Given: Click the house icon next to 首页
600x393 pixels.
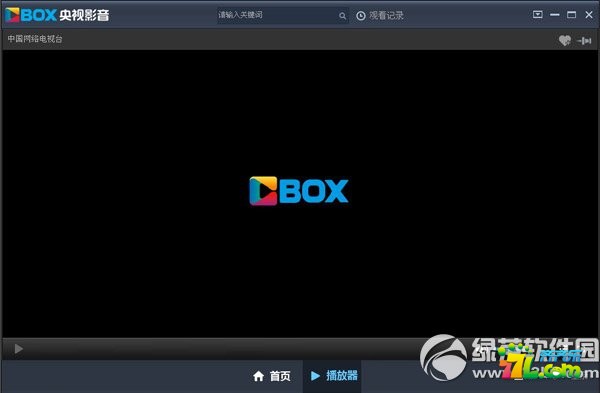Looking at the screenshot, I should (259, 376).
